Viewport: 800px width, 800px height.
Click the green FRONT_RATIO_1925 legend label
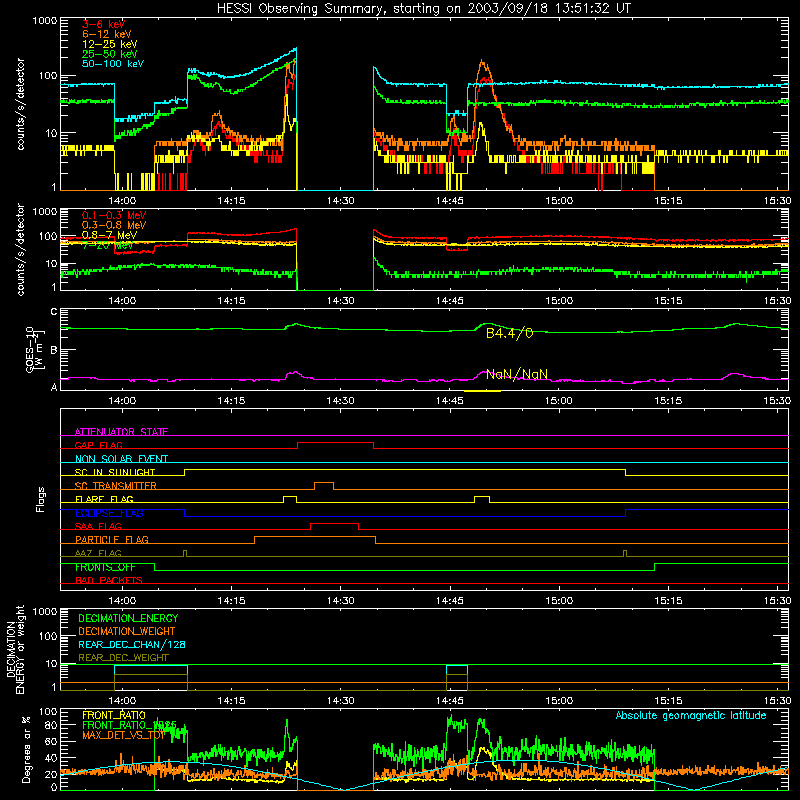(x=129, y=725)
